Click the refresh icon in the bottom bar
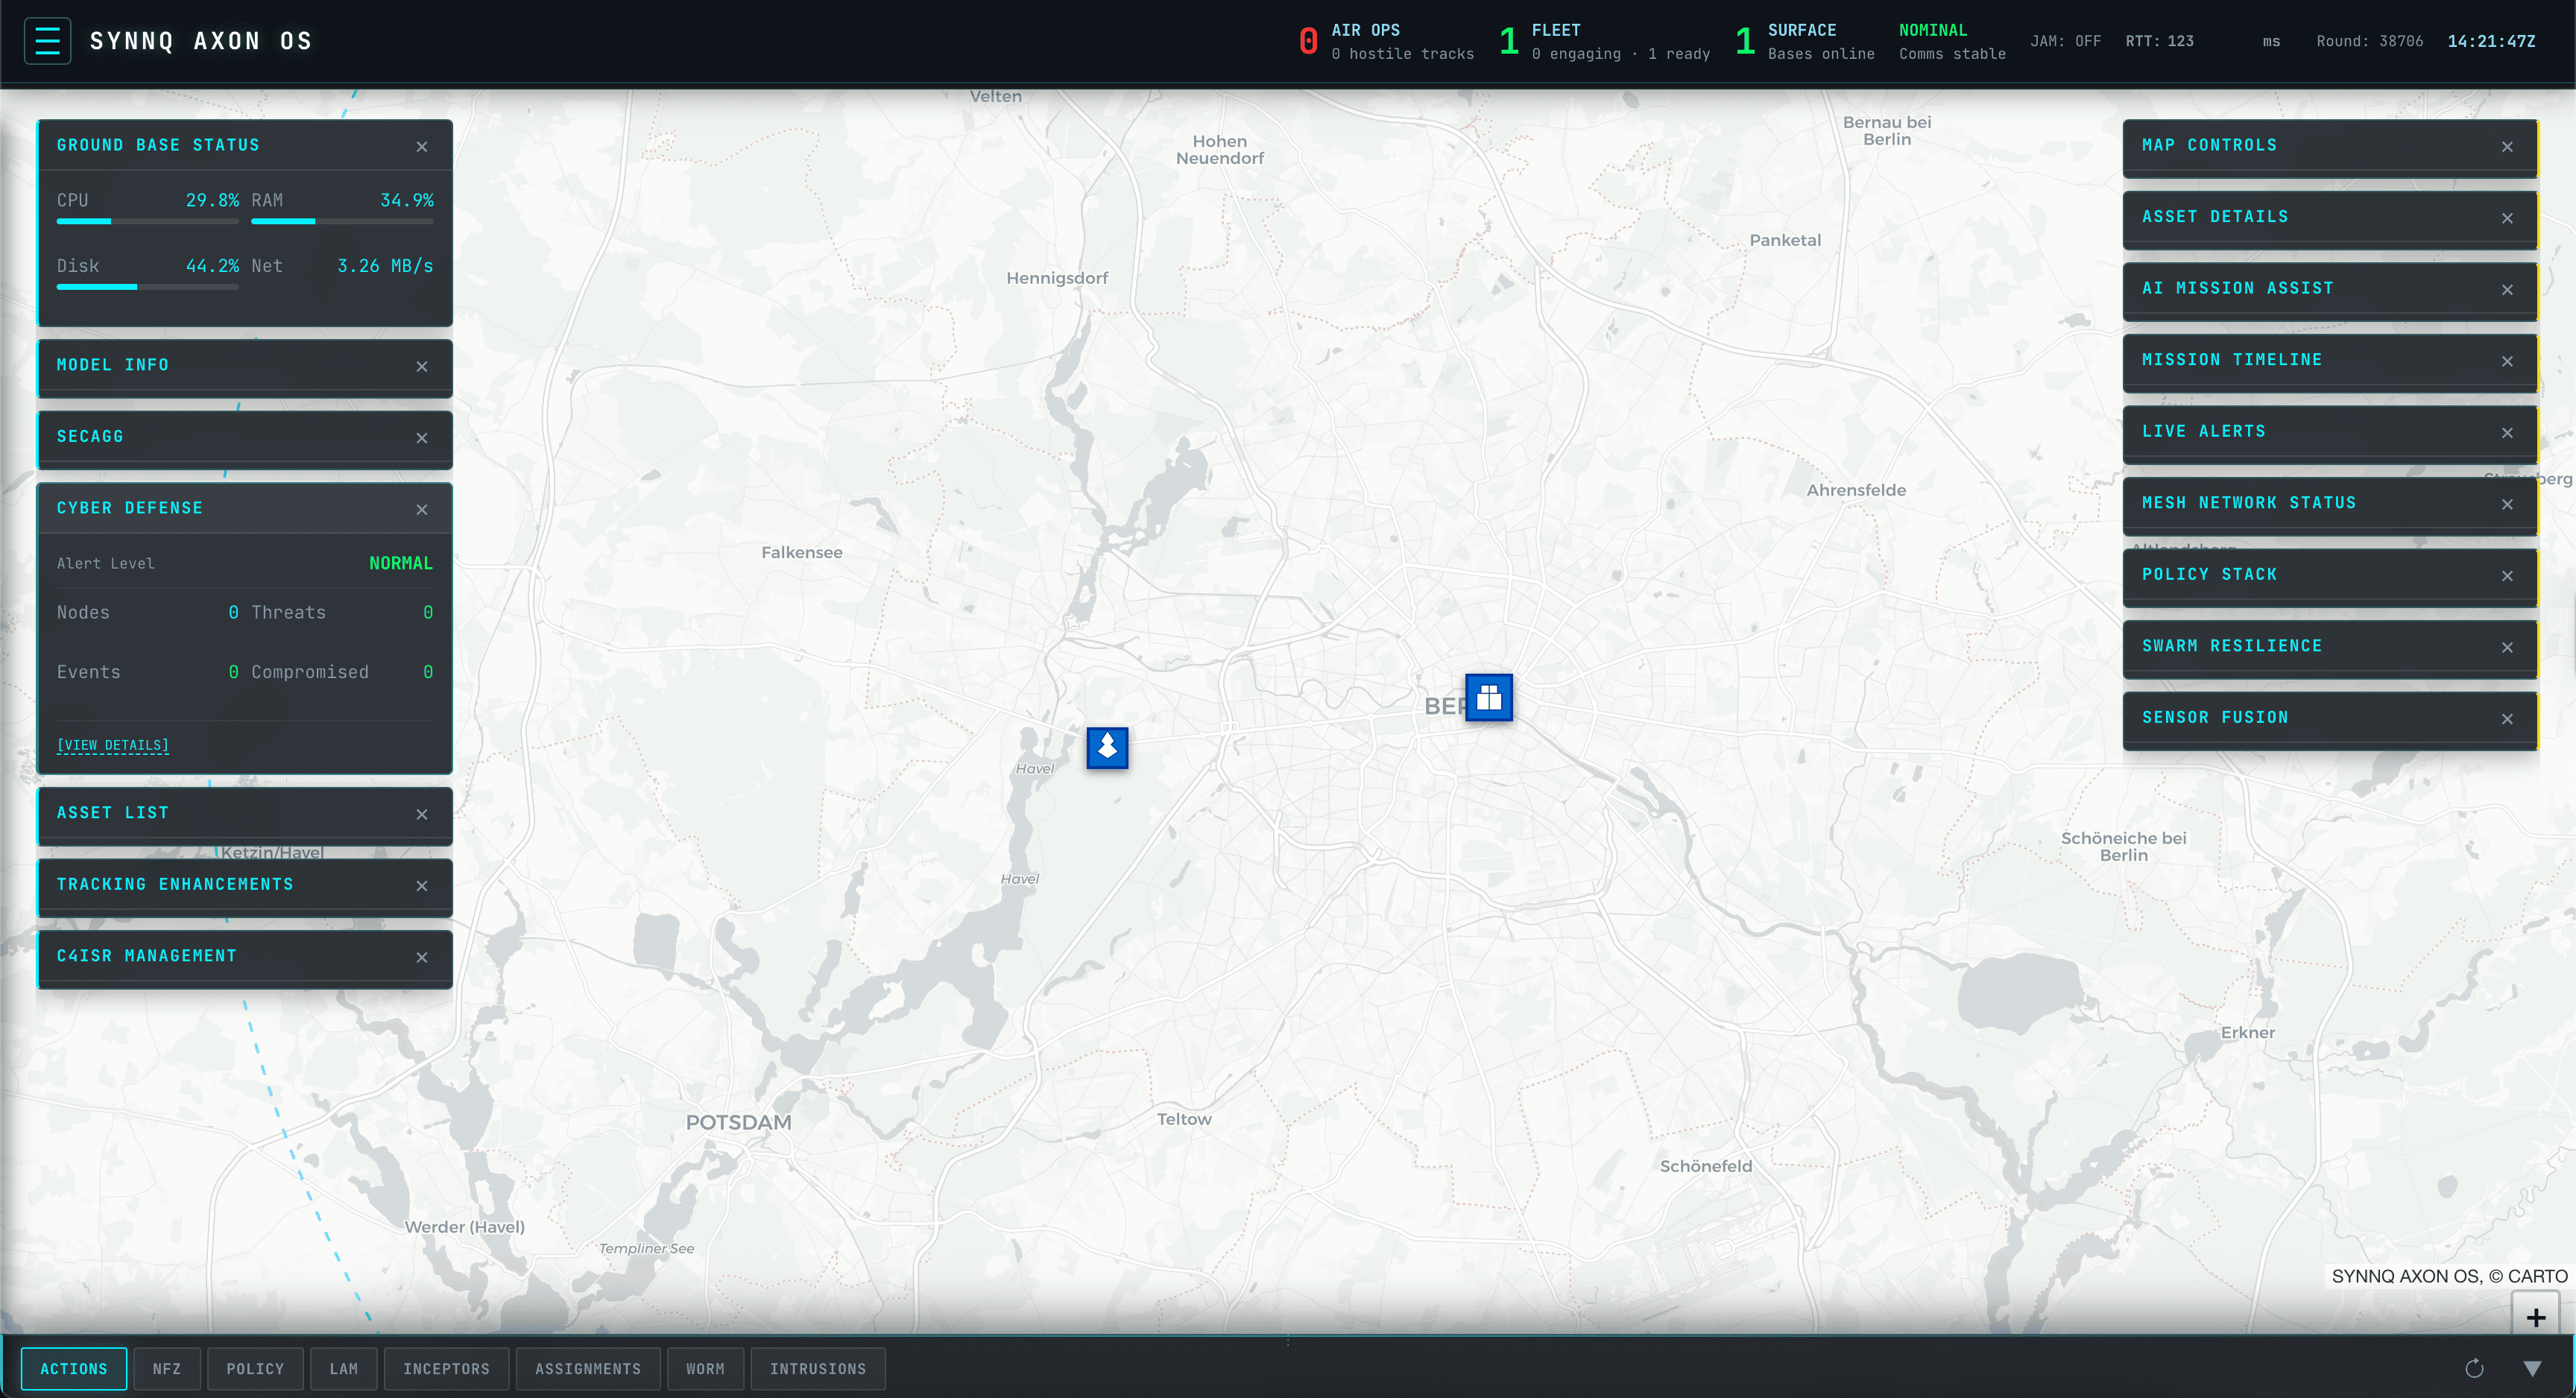Screen dimensions: 2576x1398 [2474, 1368]
